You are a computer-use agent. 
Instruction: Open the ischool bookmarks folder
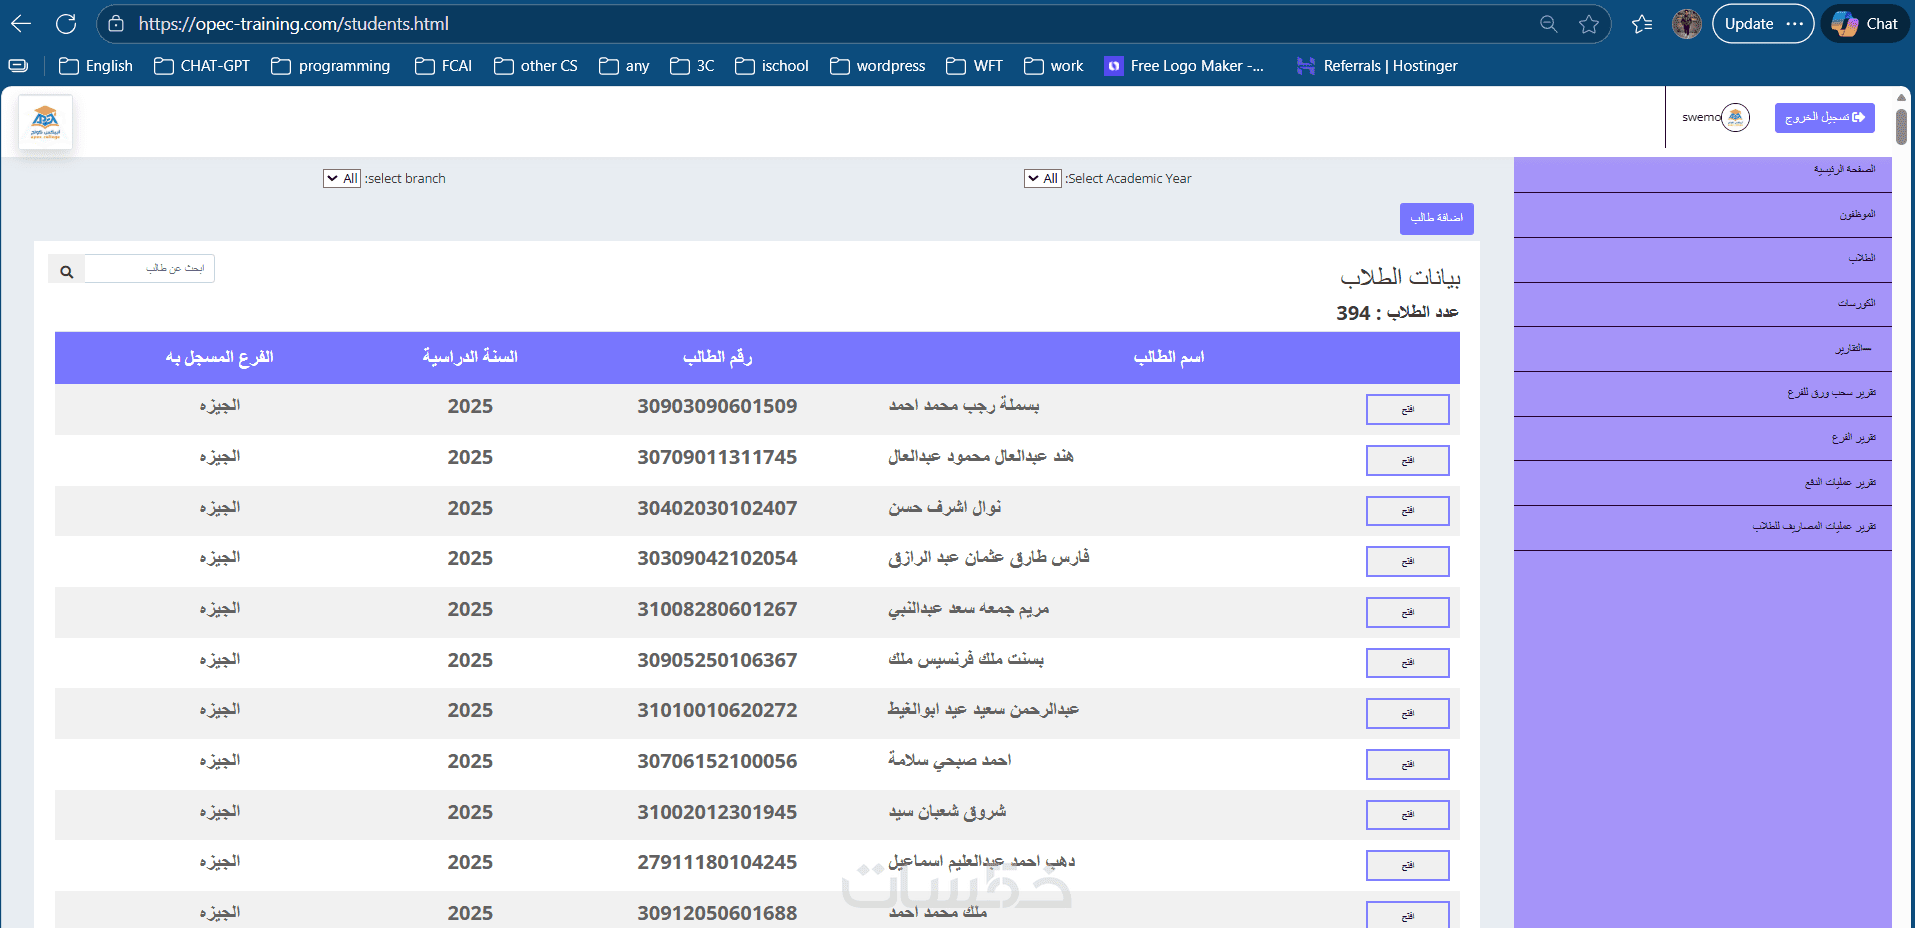(x=772, y=66)
